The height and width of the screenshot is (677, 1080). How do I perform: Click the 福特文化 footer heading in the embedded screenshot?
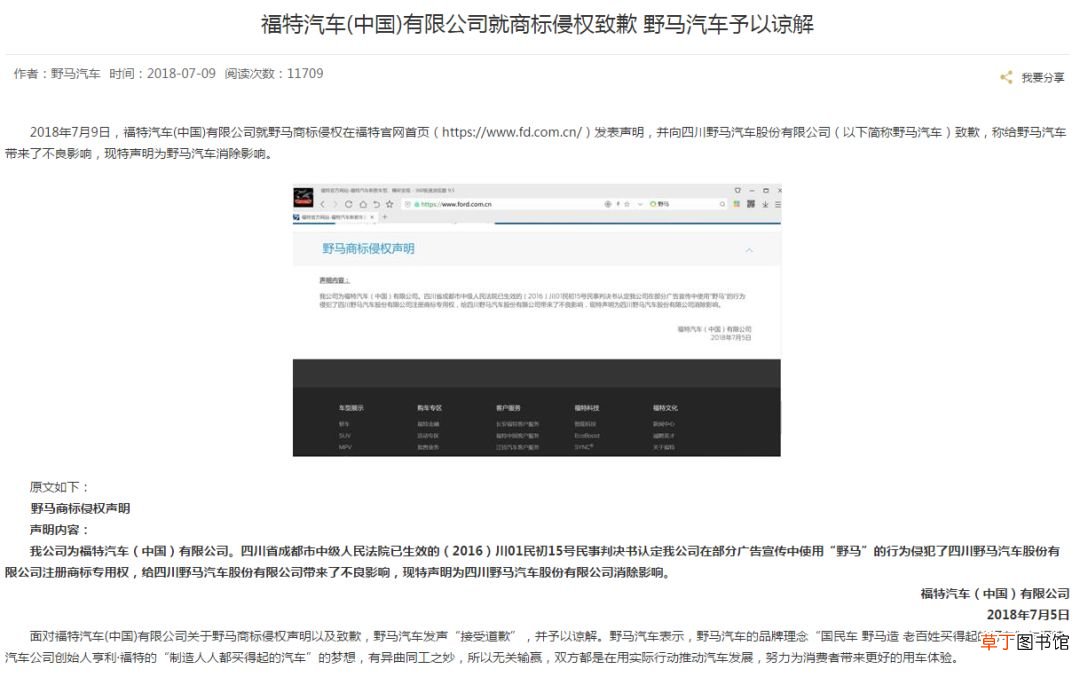click(x=665, y=408)
